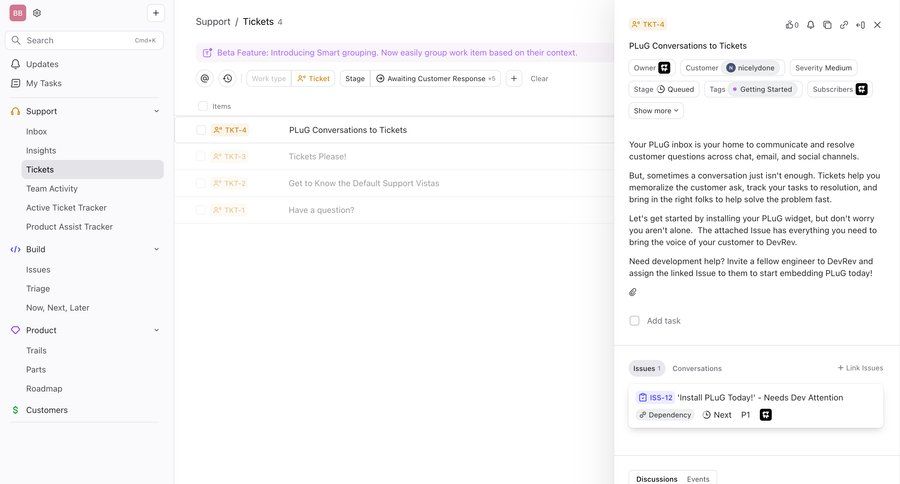
Task: Edit the Getting Started tag
Action: tap(762, 89)
